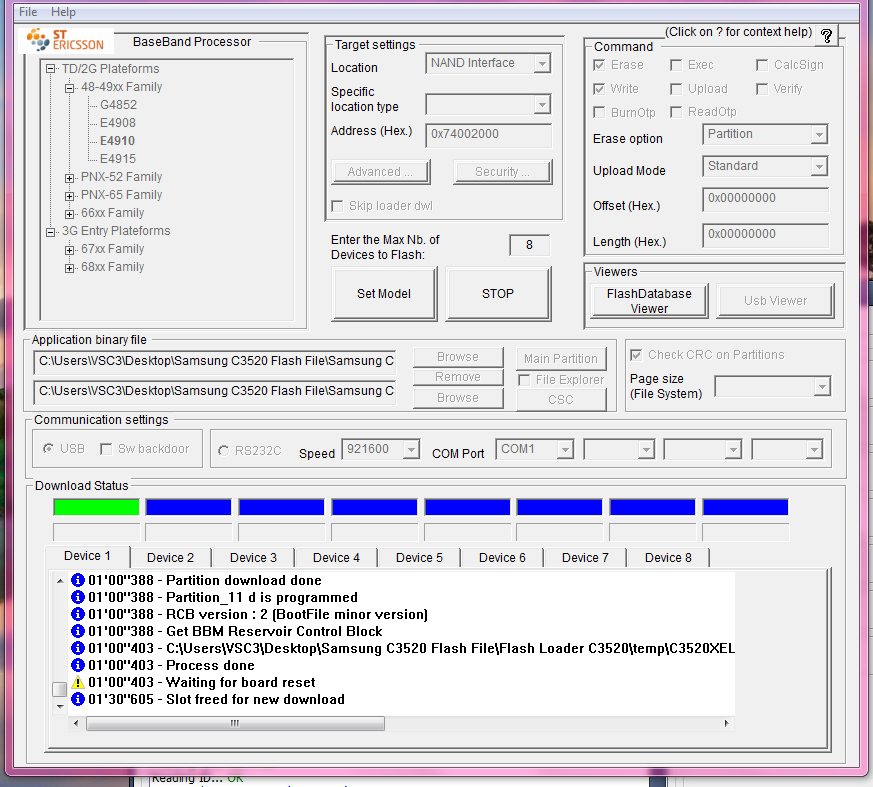This screenshot has height=787, width=873.
Task: Toggle the Erase checkbox
Action: coord(599,65)
